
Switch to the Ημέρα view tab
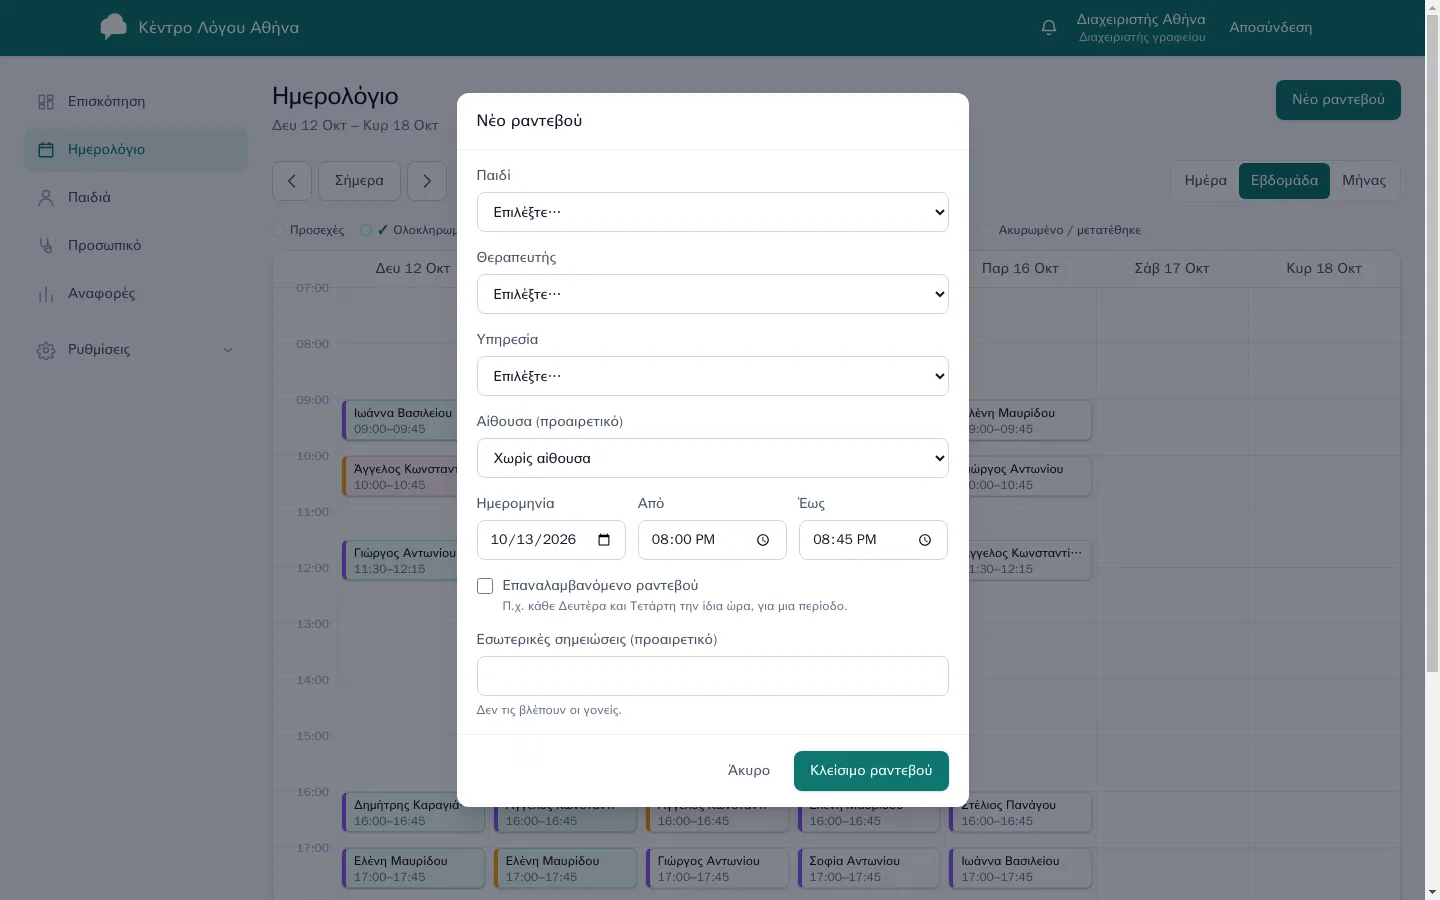1205,181
